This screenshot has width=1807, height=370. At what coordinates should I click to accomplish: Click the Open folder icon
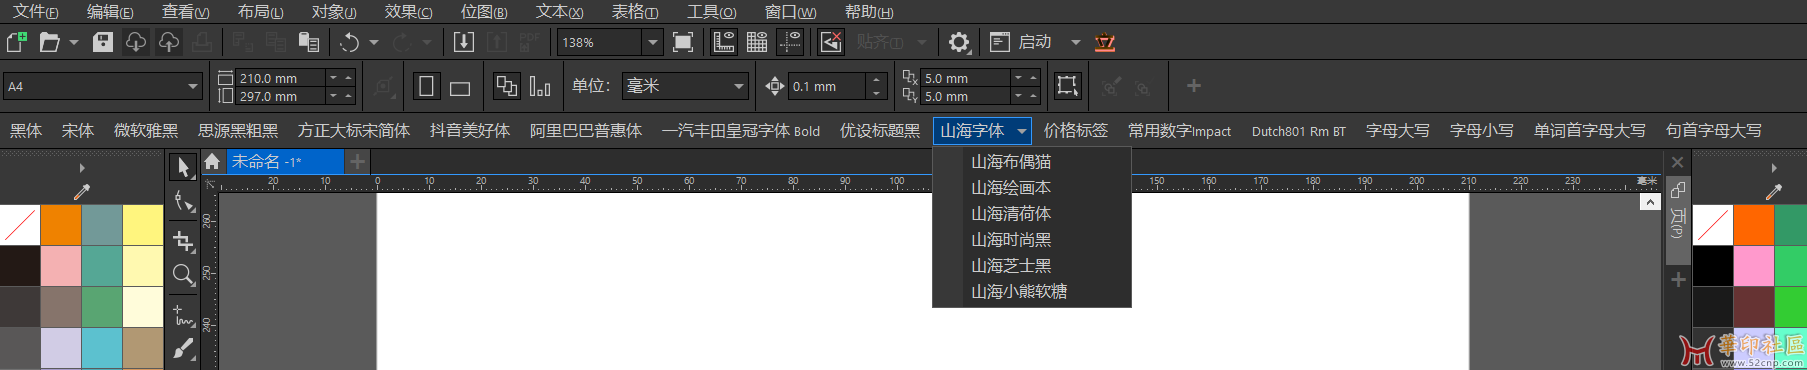point(49,42)
